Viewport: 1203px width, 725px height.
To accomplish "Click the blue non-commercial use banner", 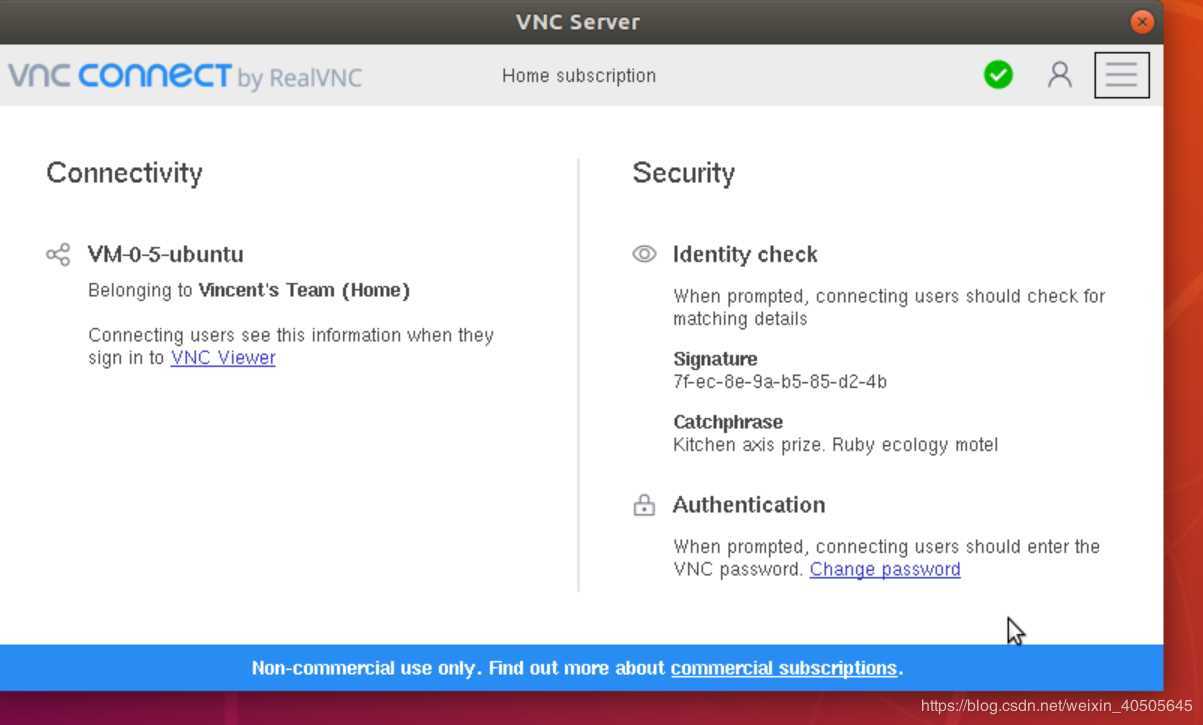I will click(x=582, y=668).
